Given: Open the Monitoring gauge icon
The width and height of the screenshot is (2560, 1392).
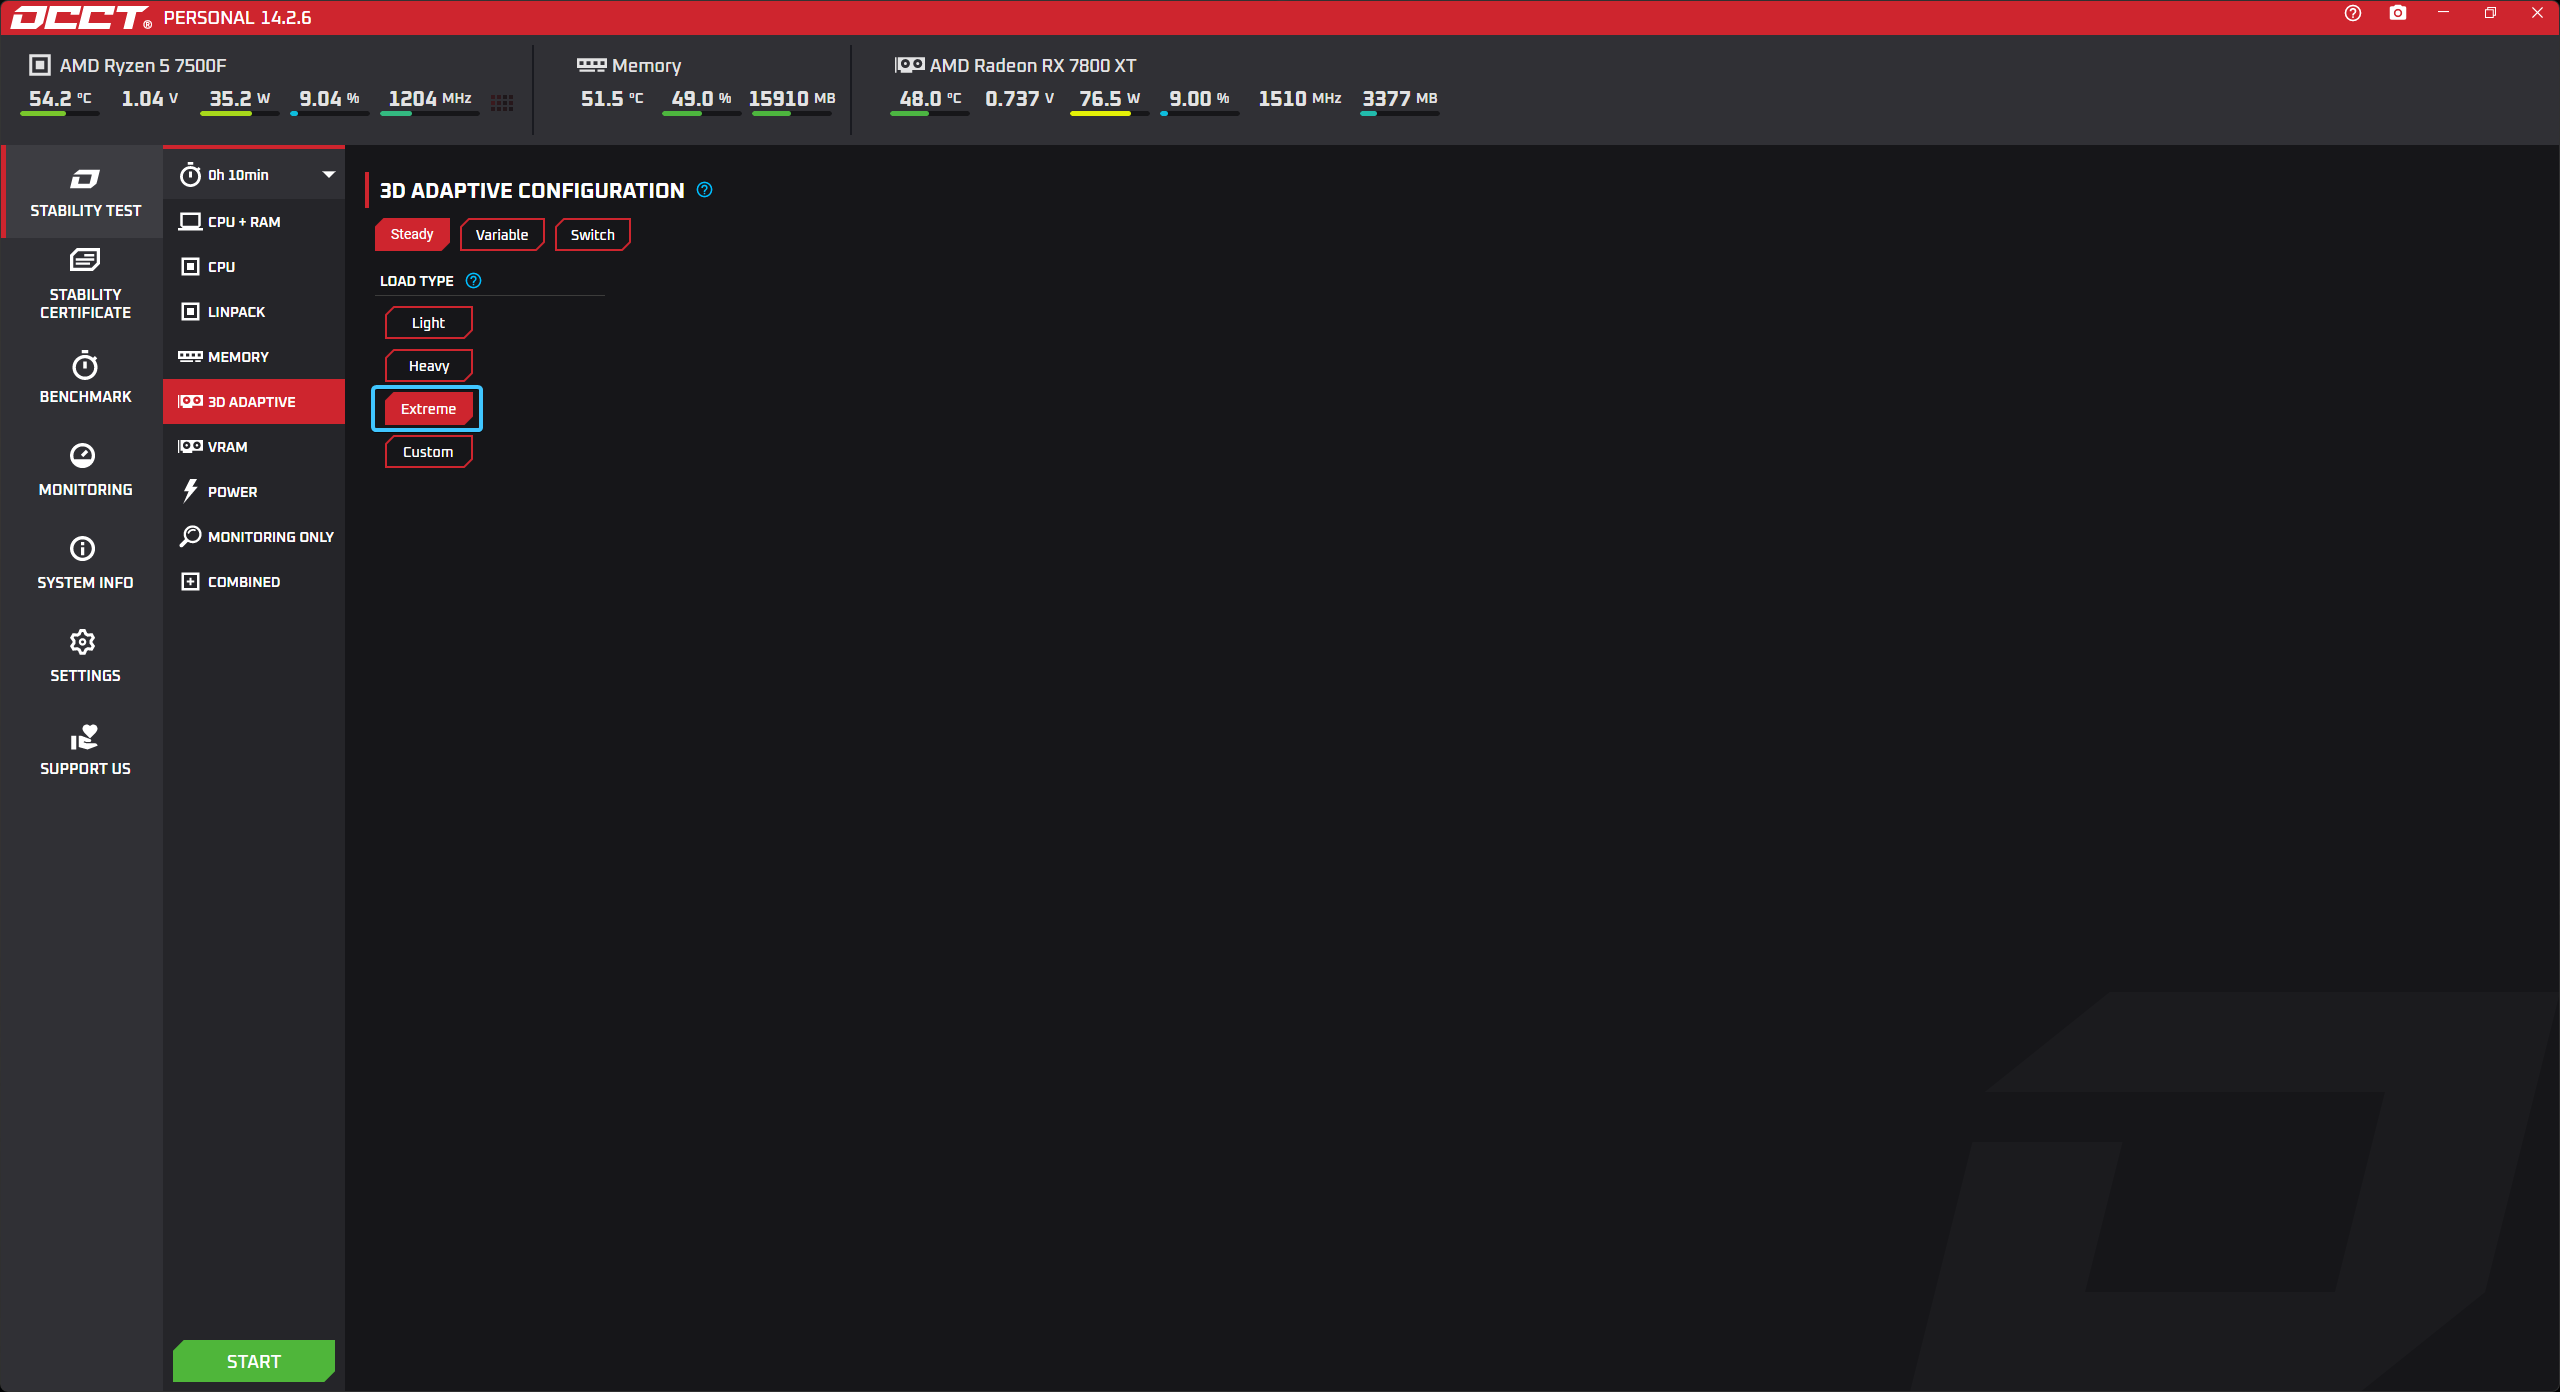Looking at the screenshot, I should (83, 456).
